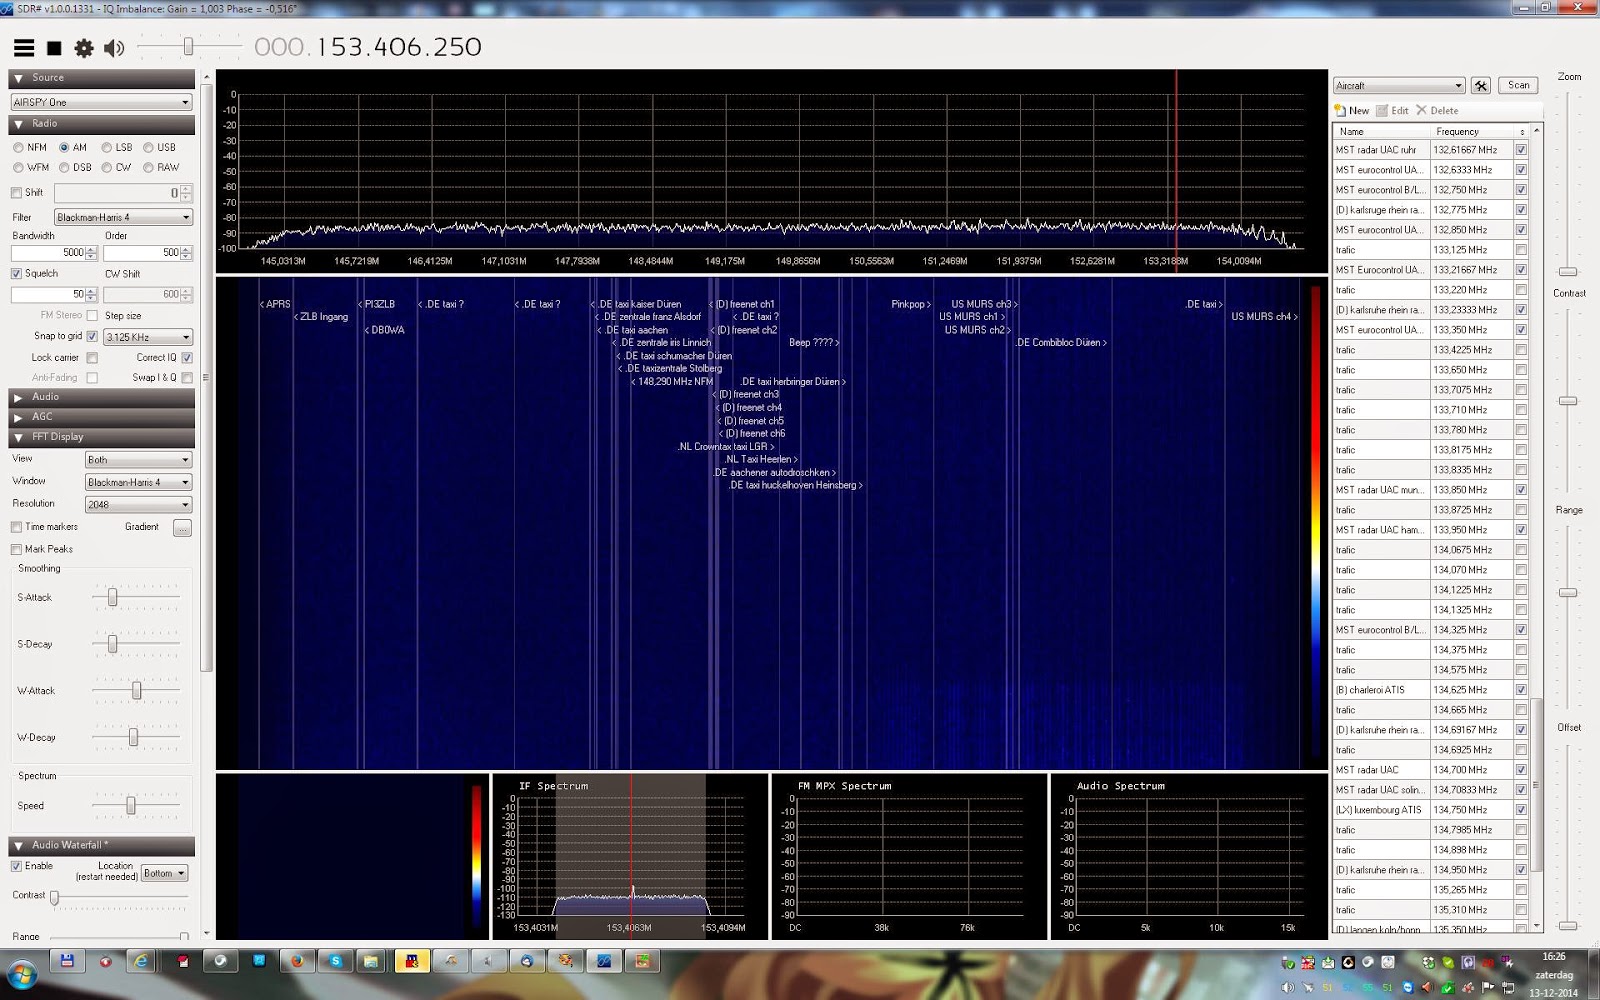
Task: Select USB demodulation mode
Action: point(159,147)
